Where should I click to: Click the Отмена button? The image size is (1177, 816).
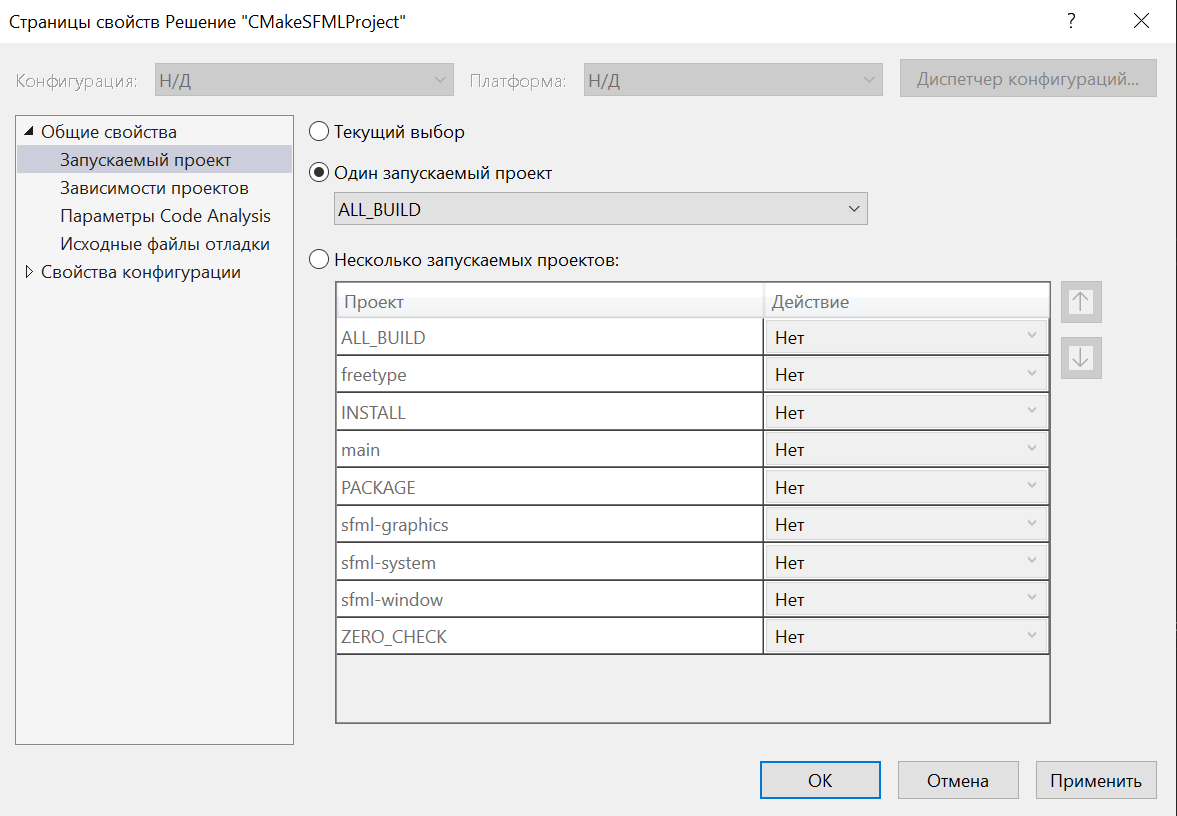pos(957,781)
